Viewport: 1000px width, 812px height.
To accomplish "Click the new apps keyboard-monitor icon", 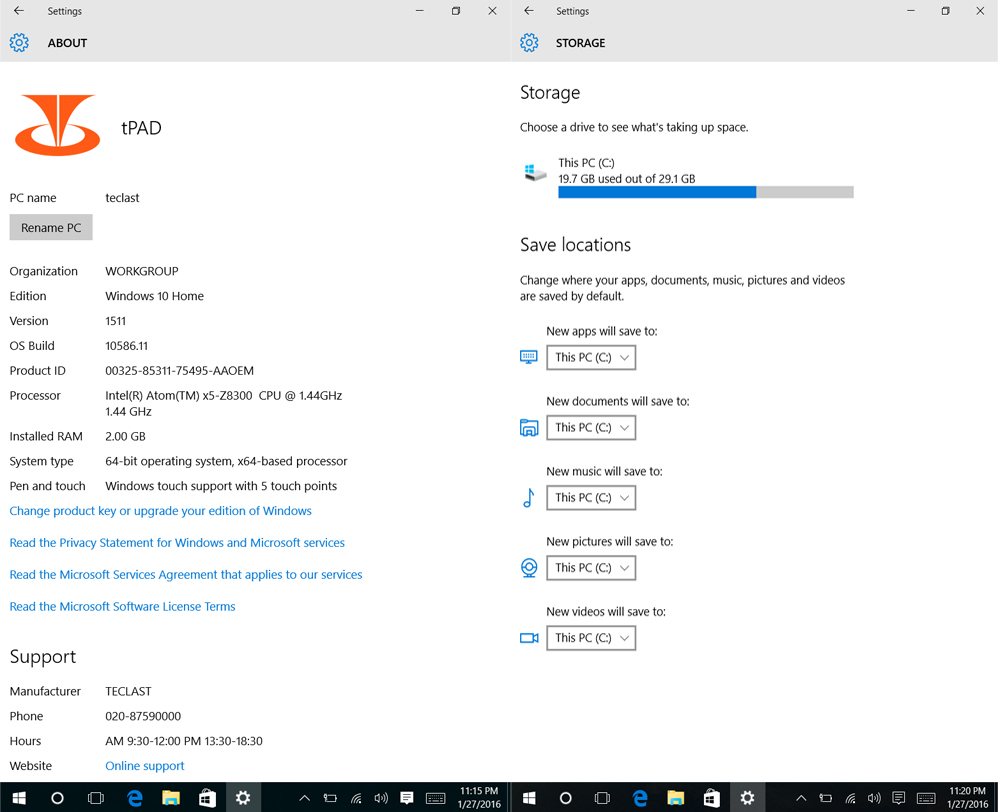I will tap(529, 357).
